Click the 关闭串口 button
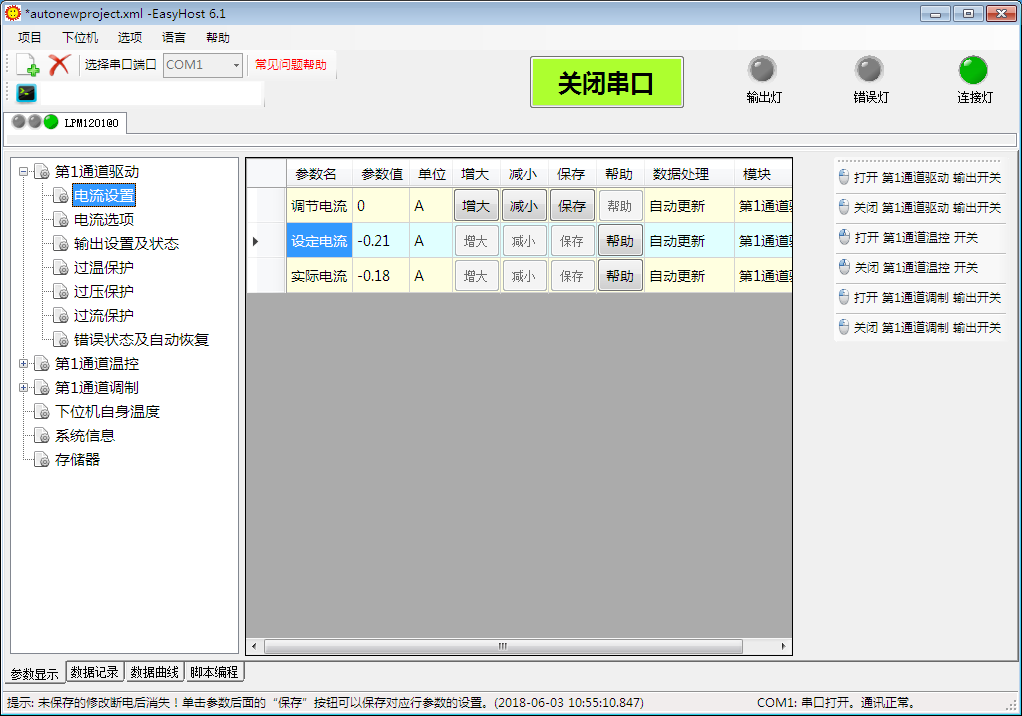Viewport: 1022px width, 716px height. [606, 83]
